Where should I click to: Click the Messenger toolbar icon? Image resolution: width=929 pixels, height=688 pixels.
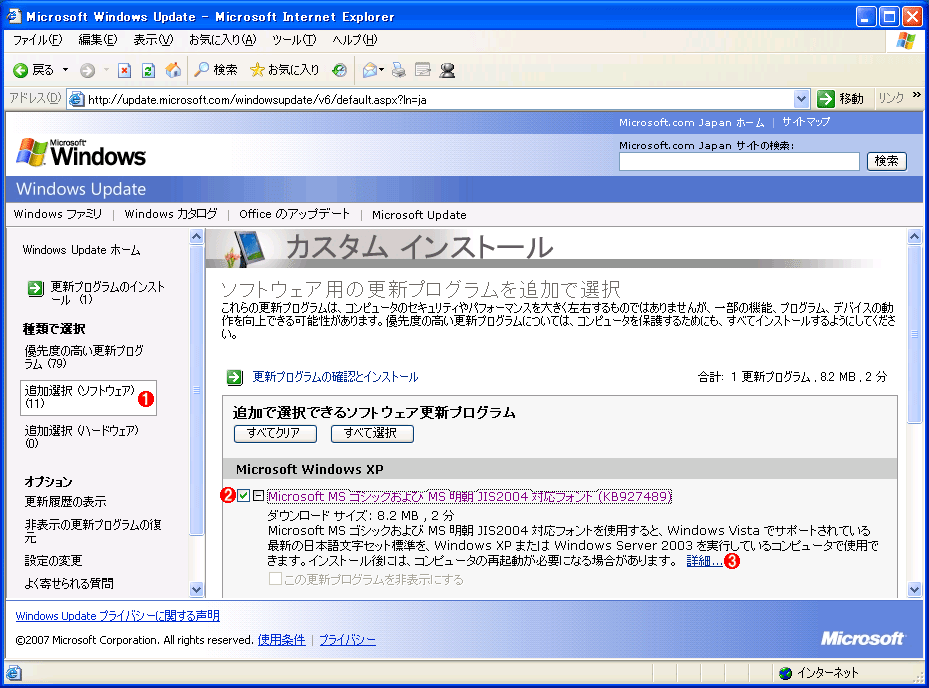[447, 71]
